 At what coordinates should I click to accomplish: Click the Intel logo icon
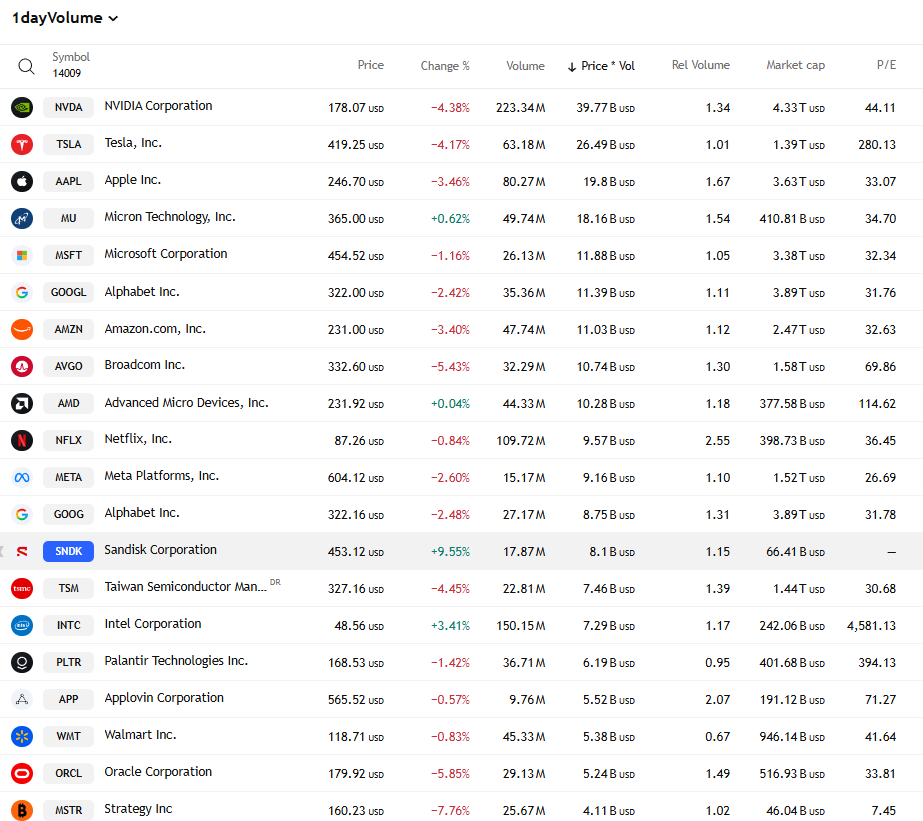click(x=22, y=625)
